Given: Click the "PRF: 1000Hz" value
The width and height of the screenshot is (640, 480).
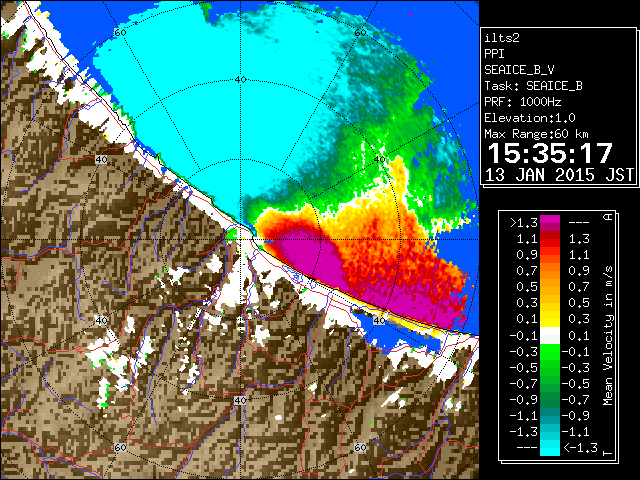Looking at the screenshot, I should [522, 102].
